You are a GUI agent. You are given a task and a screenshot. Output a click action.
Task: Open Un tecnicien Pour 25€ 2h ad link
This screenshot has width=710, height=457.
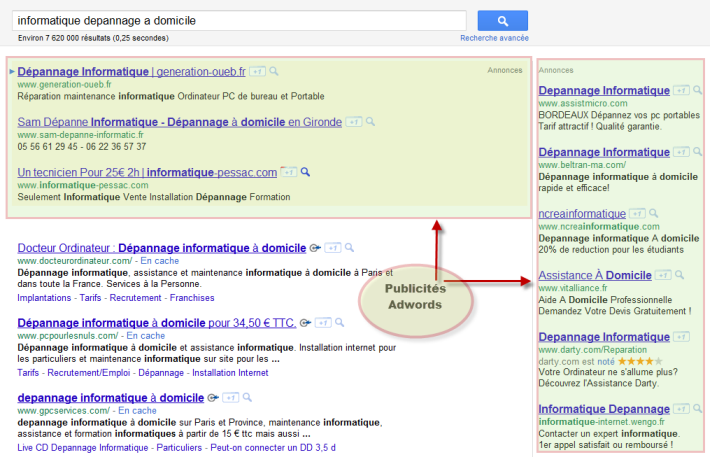point(147,172)
